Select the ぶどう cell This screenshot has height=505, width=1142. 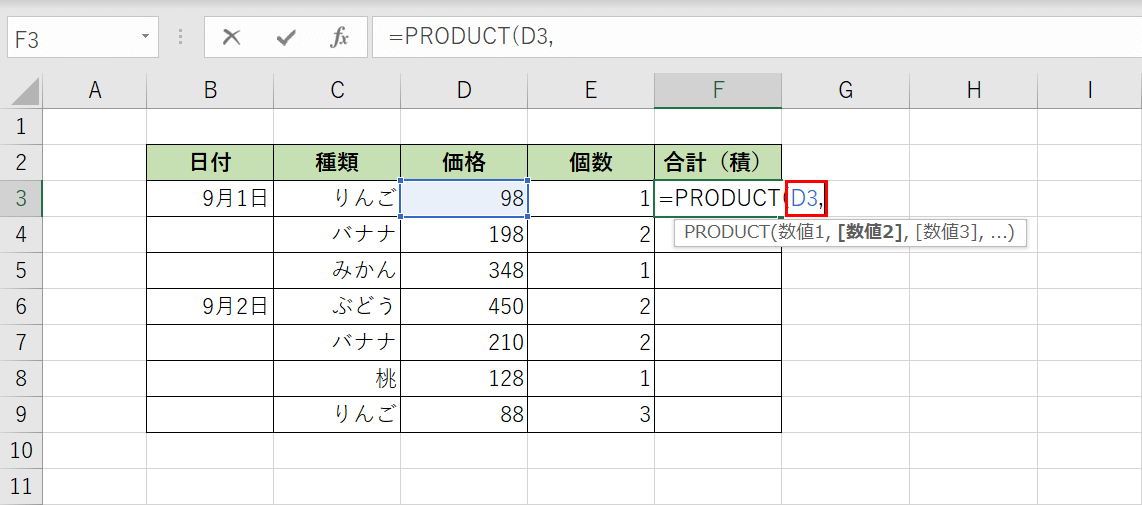[337, 306]
